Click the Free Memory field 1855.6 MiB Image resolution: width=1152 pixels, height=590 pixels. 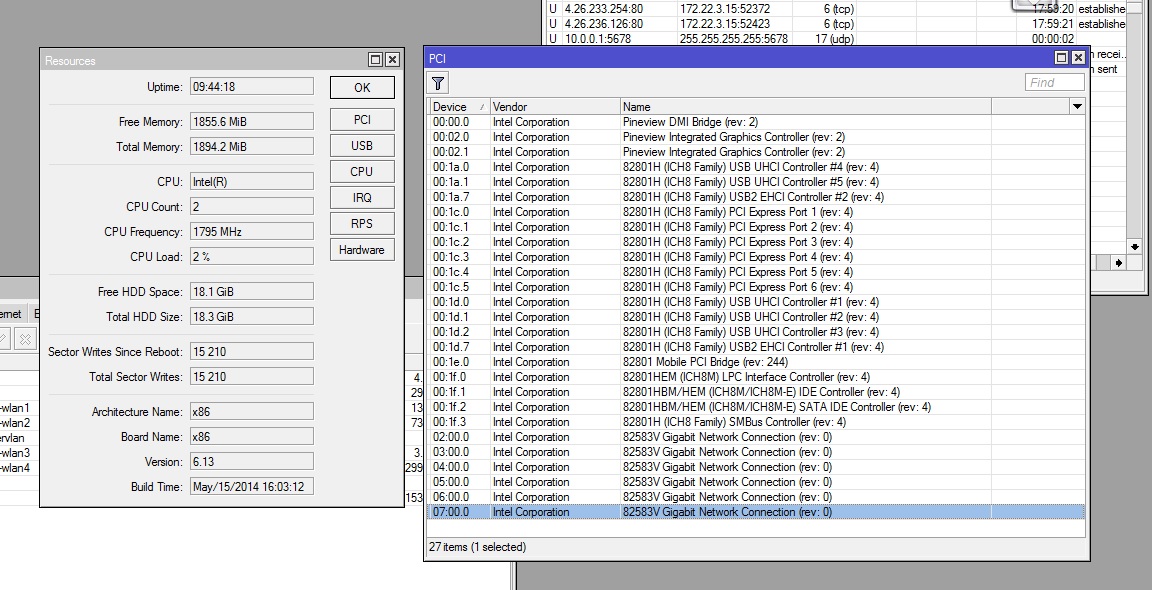(x=252, y=122)
